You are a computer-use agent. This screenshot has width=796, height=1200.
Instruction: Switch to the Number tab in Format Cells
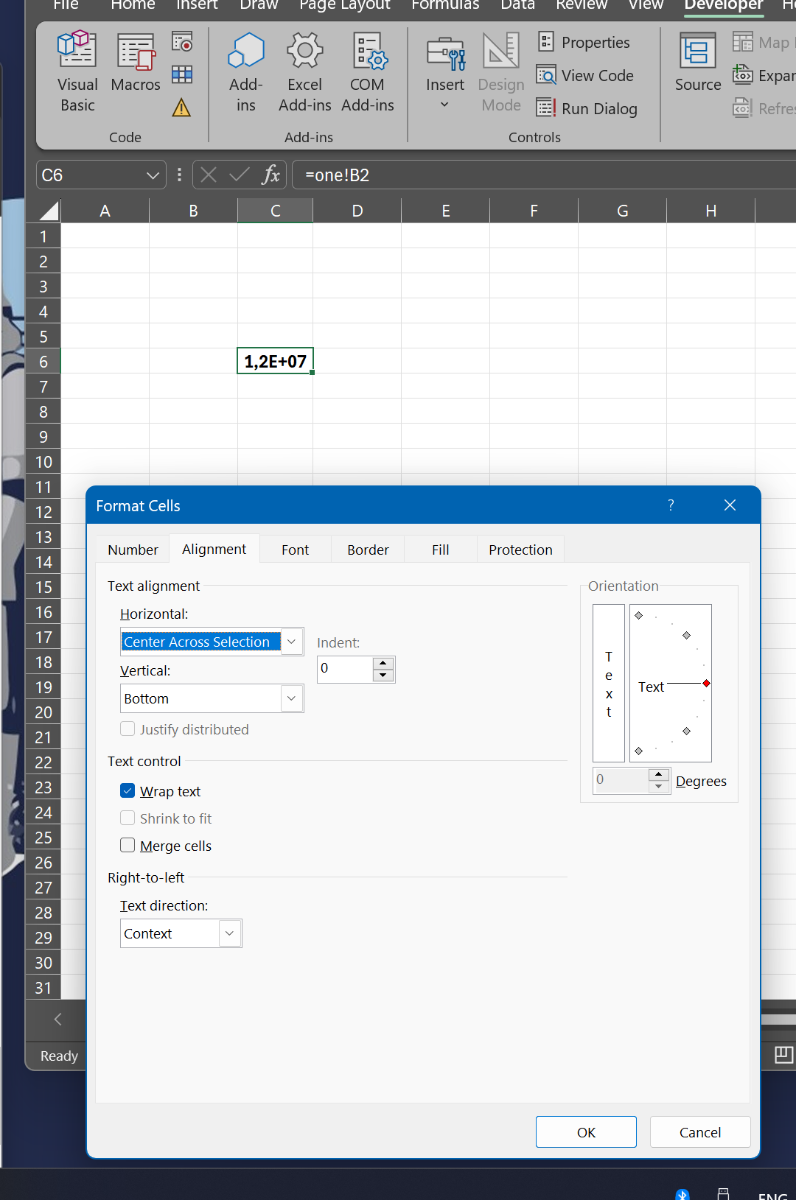tap(133, 550)
